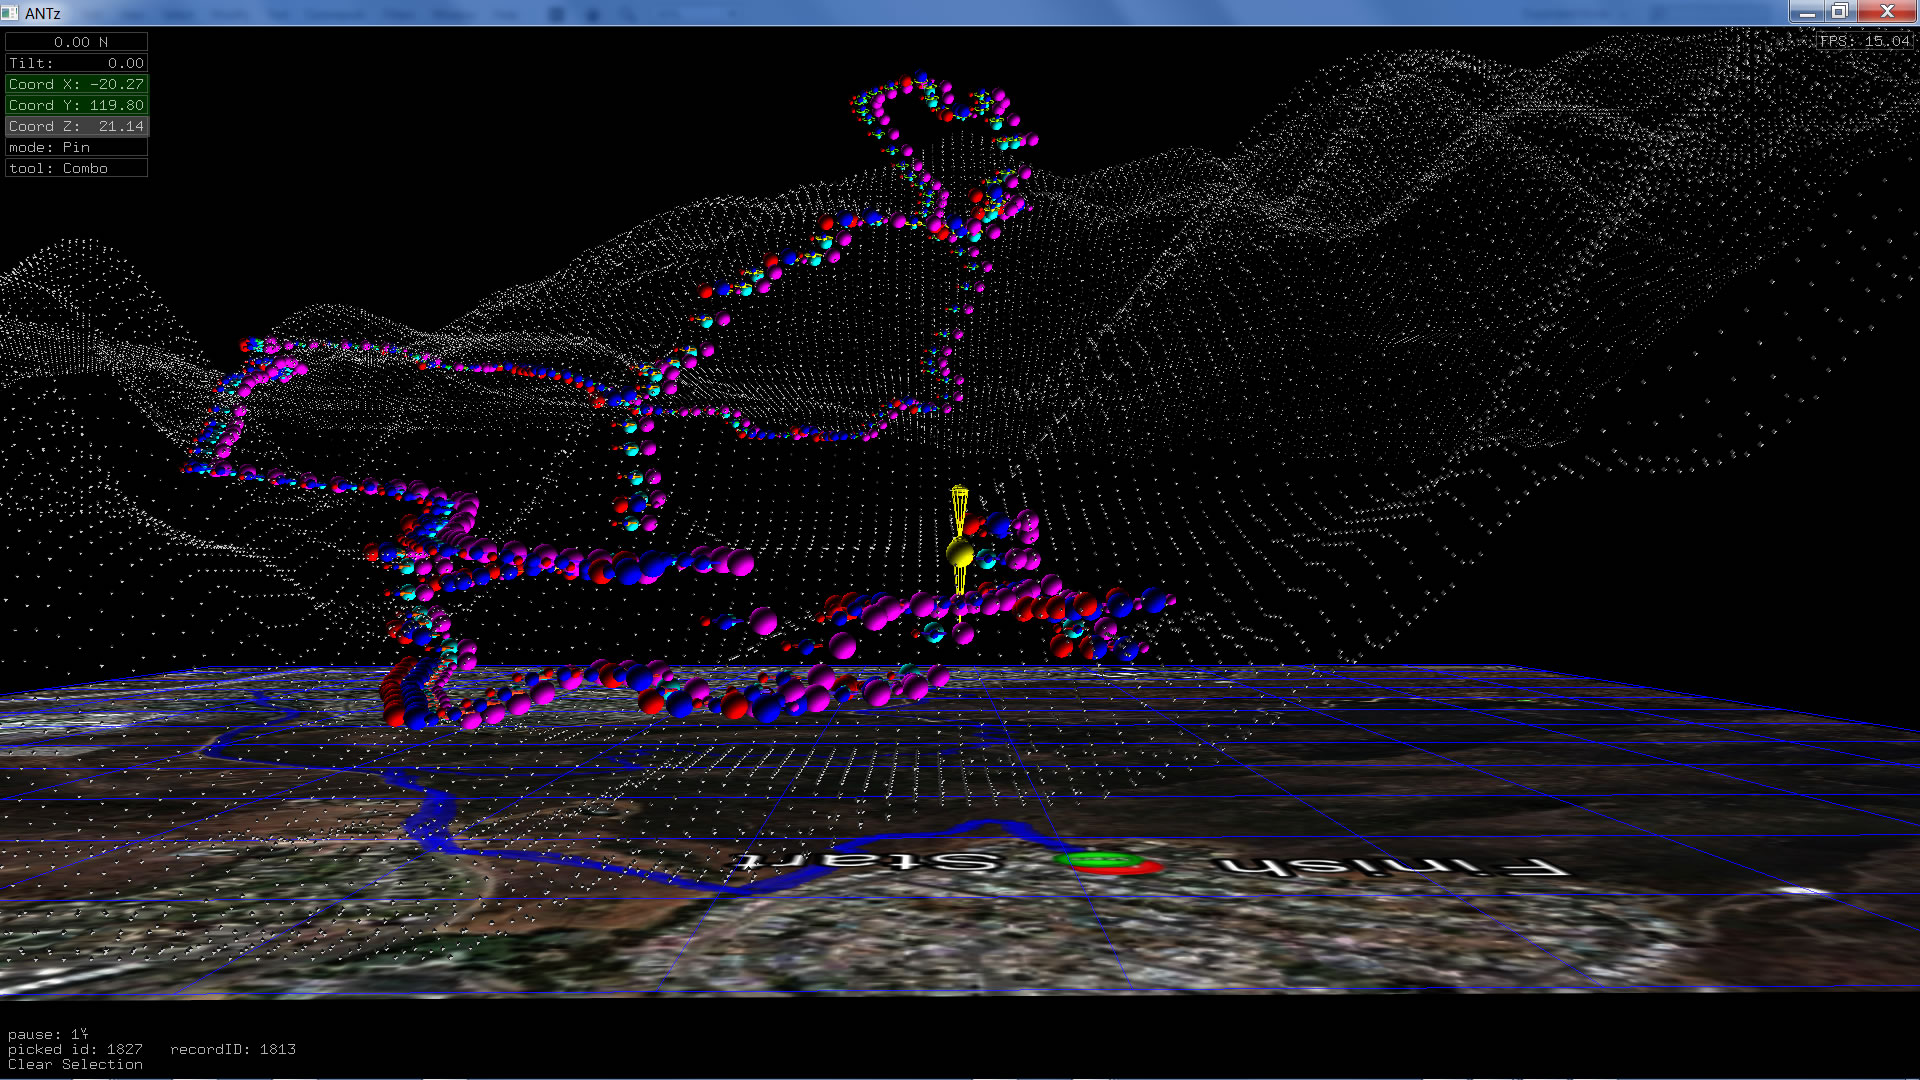Click the recordID readout

(x=232, y=1049)
